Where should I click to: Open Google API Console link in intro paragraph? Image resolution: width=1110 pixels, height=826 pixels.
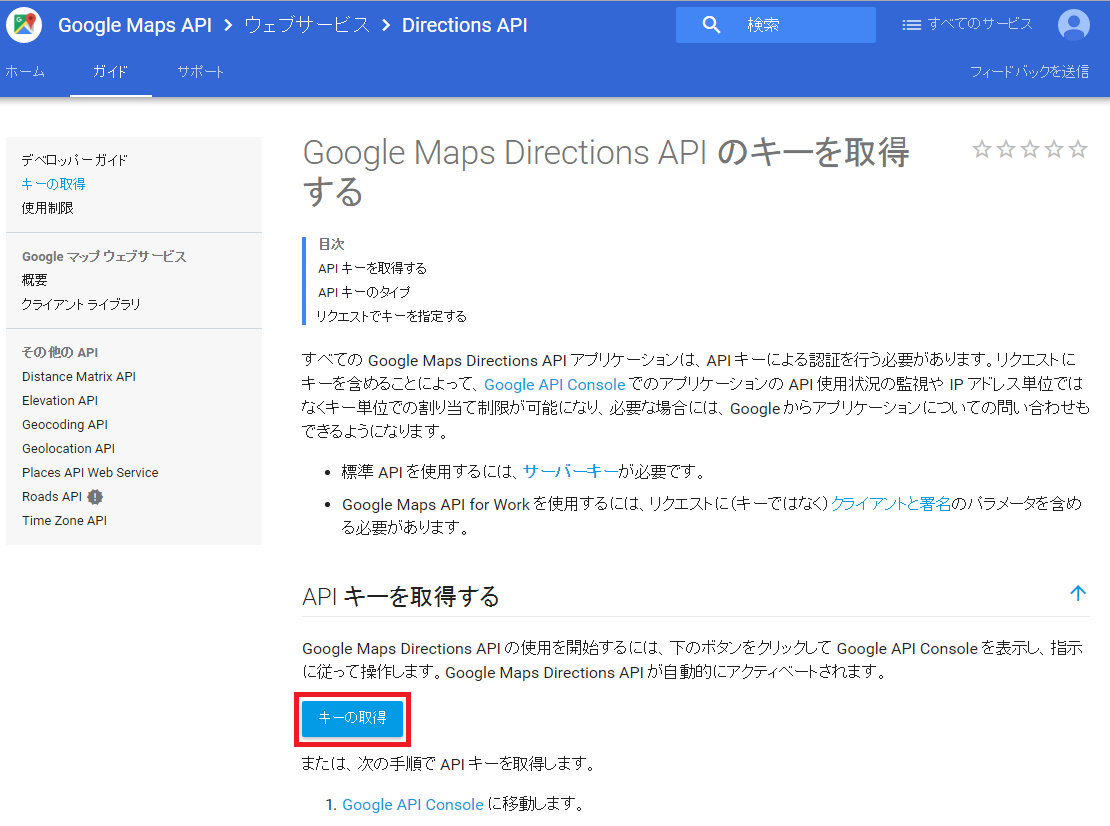click(554, 384)
